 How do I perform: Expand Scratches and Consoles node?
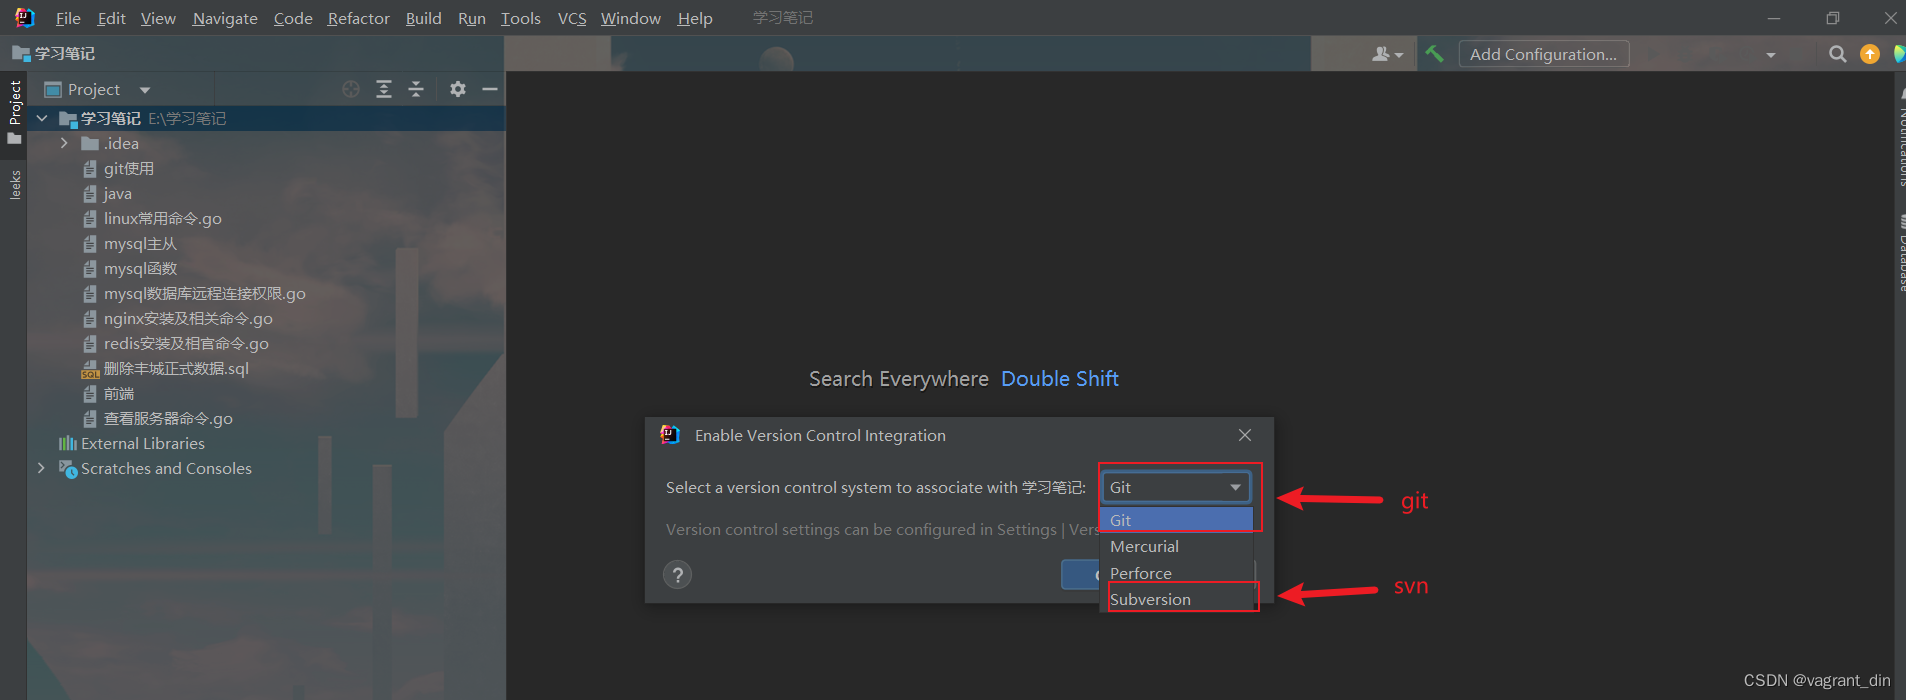tap(41, 468)
